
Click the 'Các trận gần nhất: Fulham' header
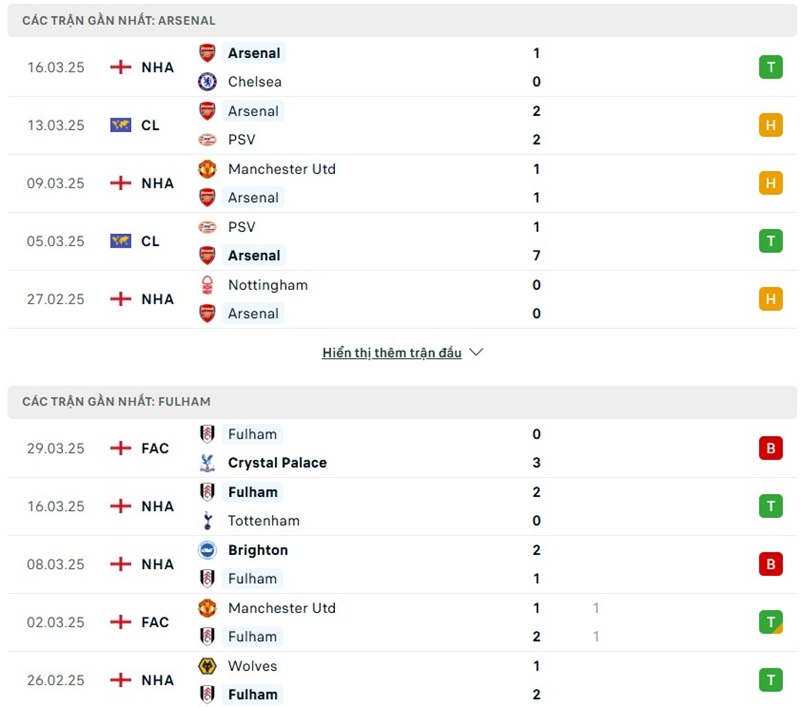[x=116, y=401]
